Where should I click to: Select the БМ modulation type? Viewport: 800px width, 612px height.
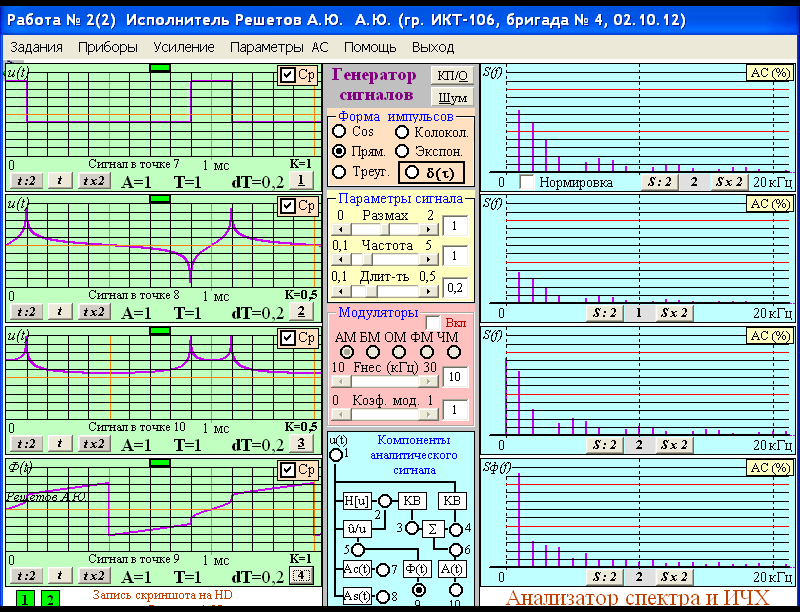tap(373, 352)
